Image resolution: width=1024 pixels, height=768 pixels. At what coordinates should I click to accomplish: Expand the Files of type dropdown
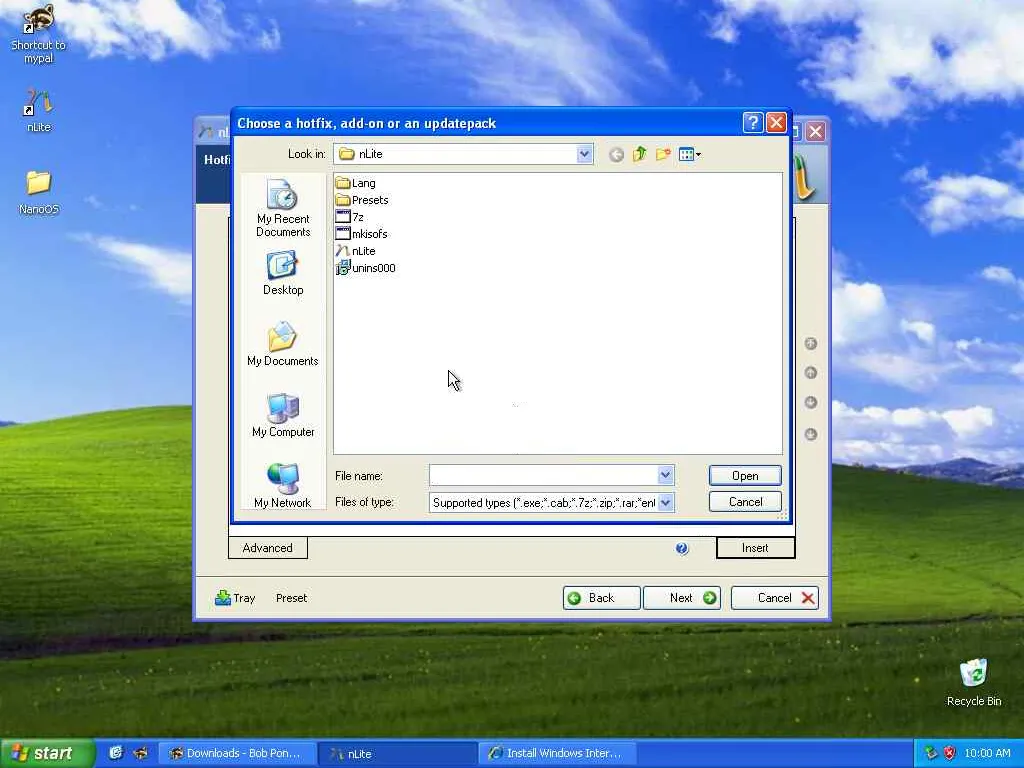point(665,502)
